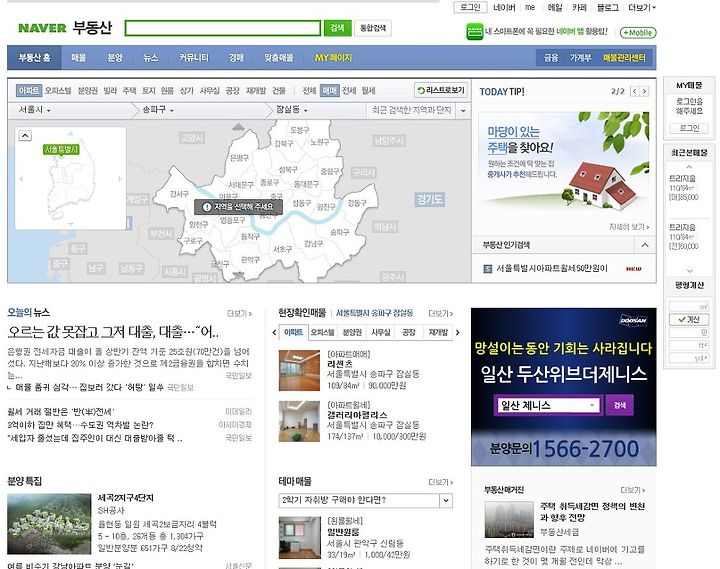Switch to 오피스텔 tab in 현장확인매물
Screen dimensions: 720x569
(322, 332)
